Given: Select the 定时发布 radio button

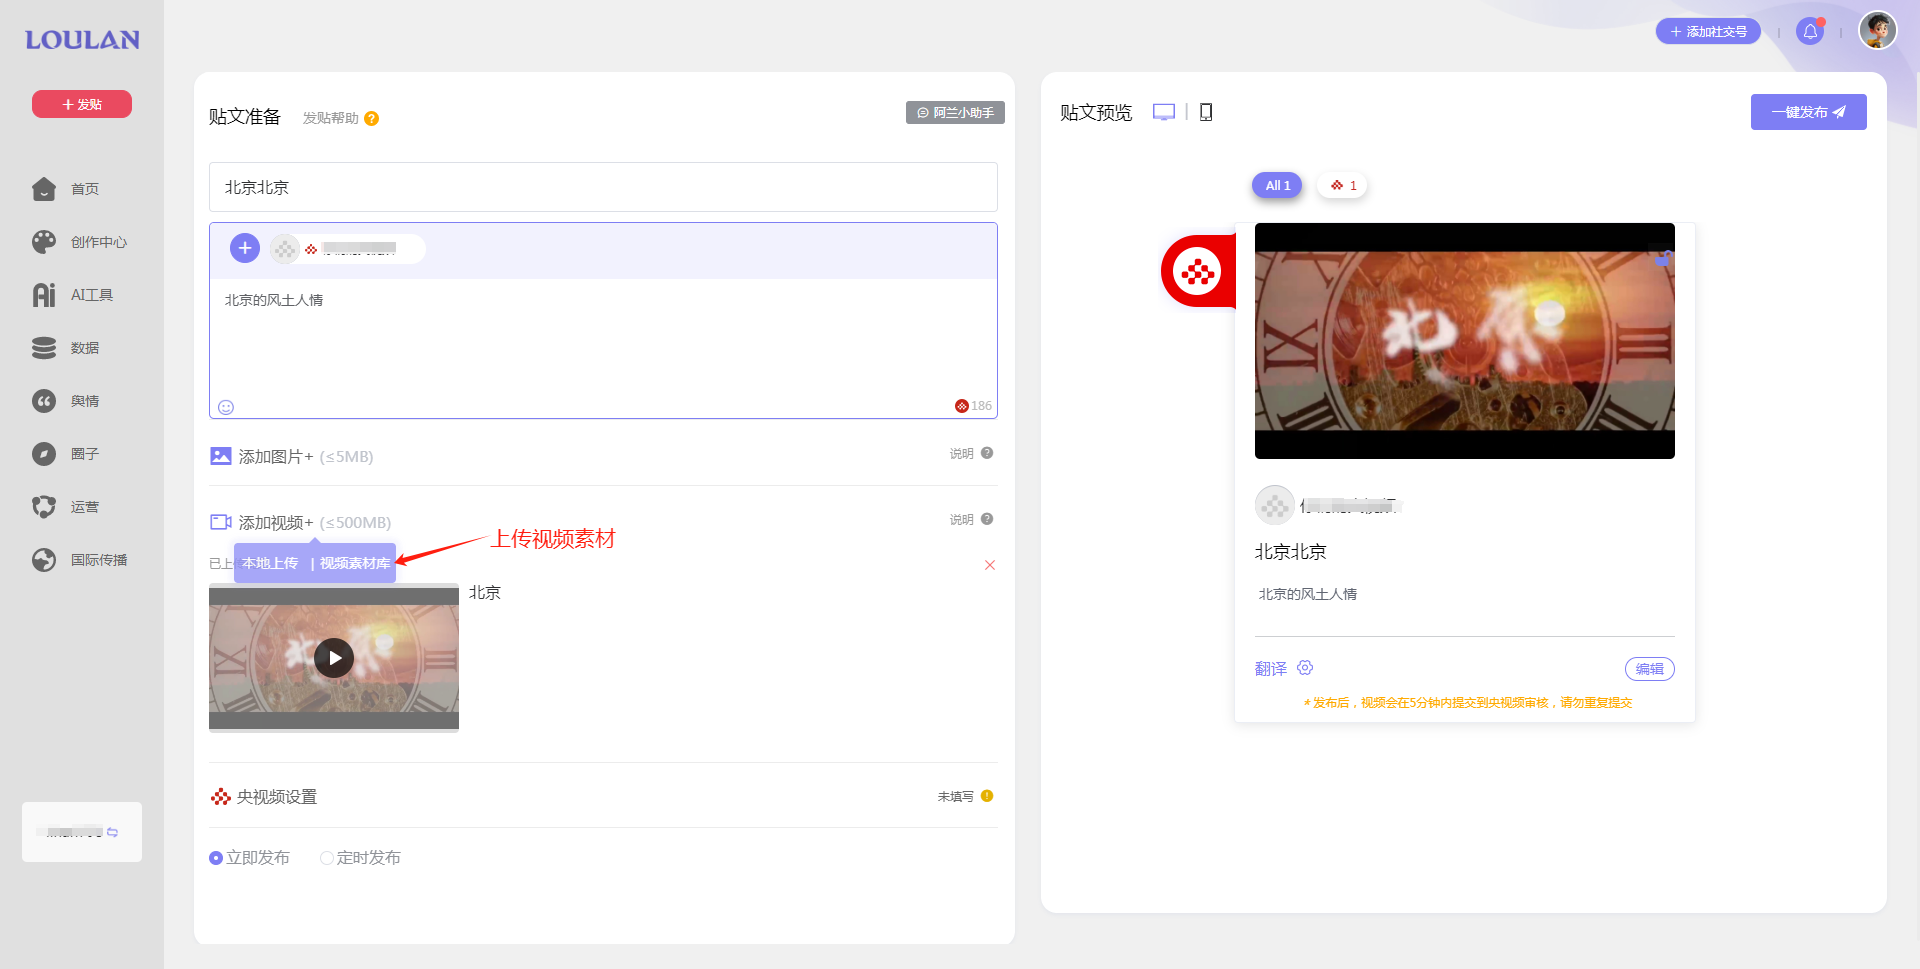Looking at the screenshot, I should pos(326,858).
